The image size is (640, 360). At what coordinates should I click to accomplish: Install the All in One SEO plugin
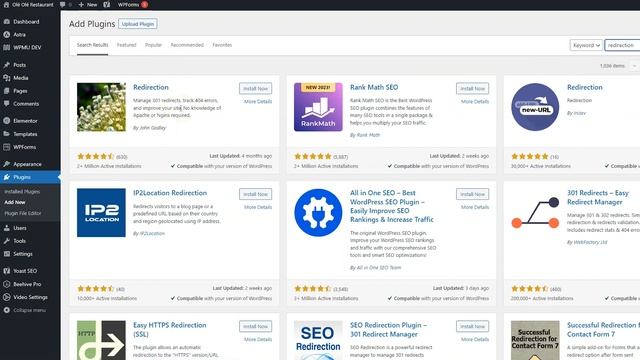pyautogui.click(x=473, y=194)
